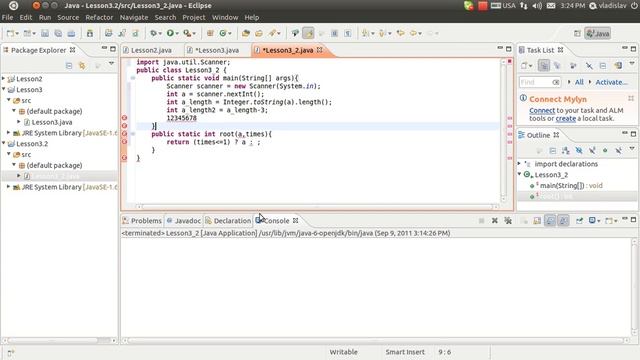The height and width of the screenshot is (360, 640).
Task: Click the Save toolbar icon
Action: pos(45,33)
